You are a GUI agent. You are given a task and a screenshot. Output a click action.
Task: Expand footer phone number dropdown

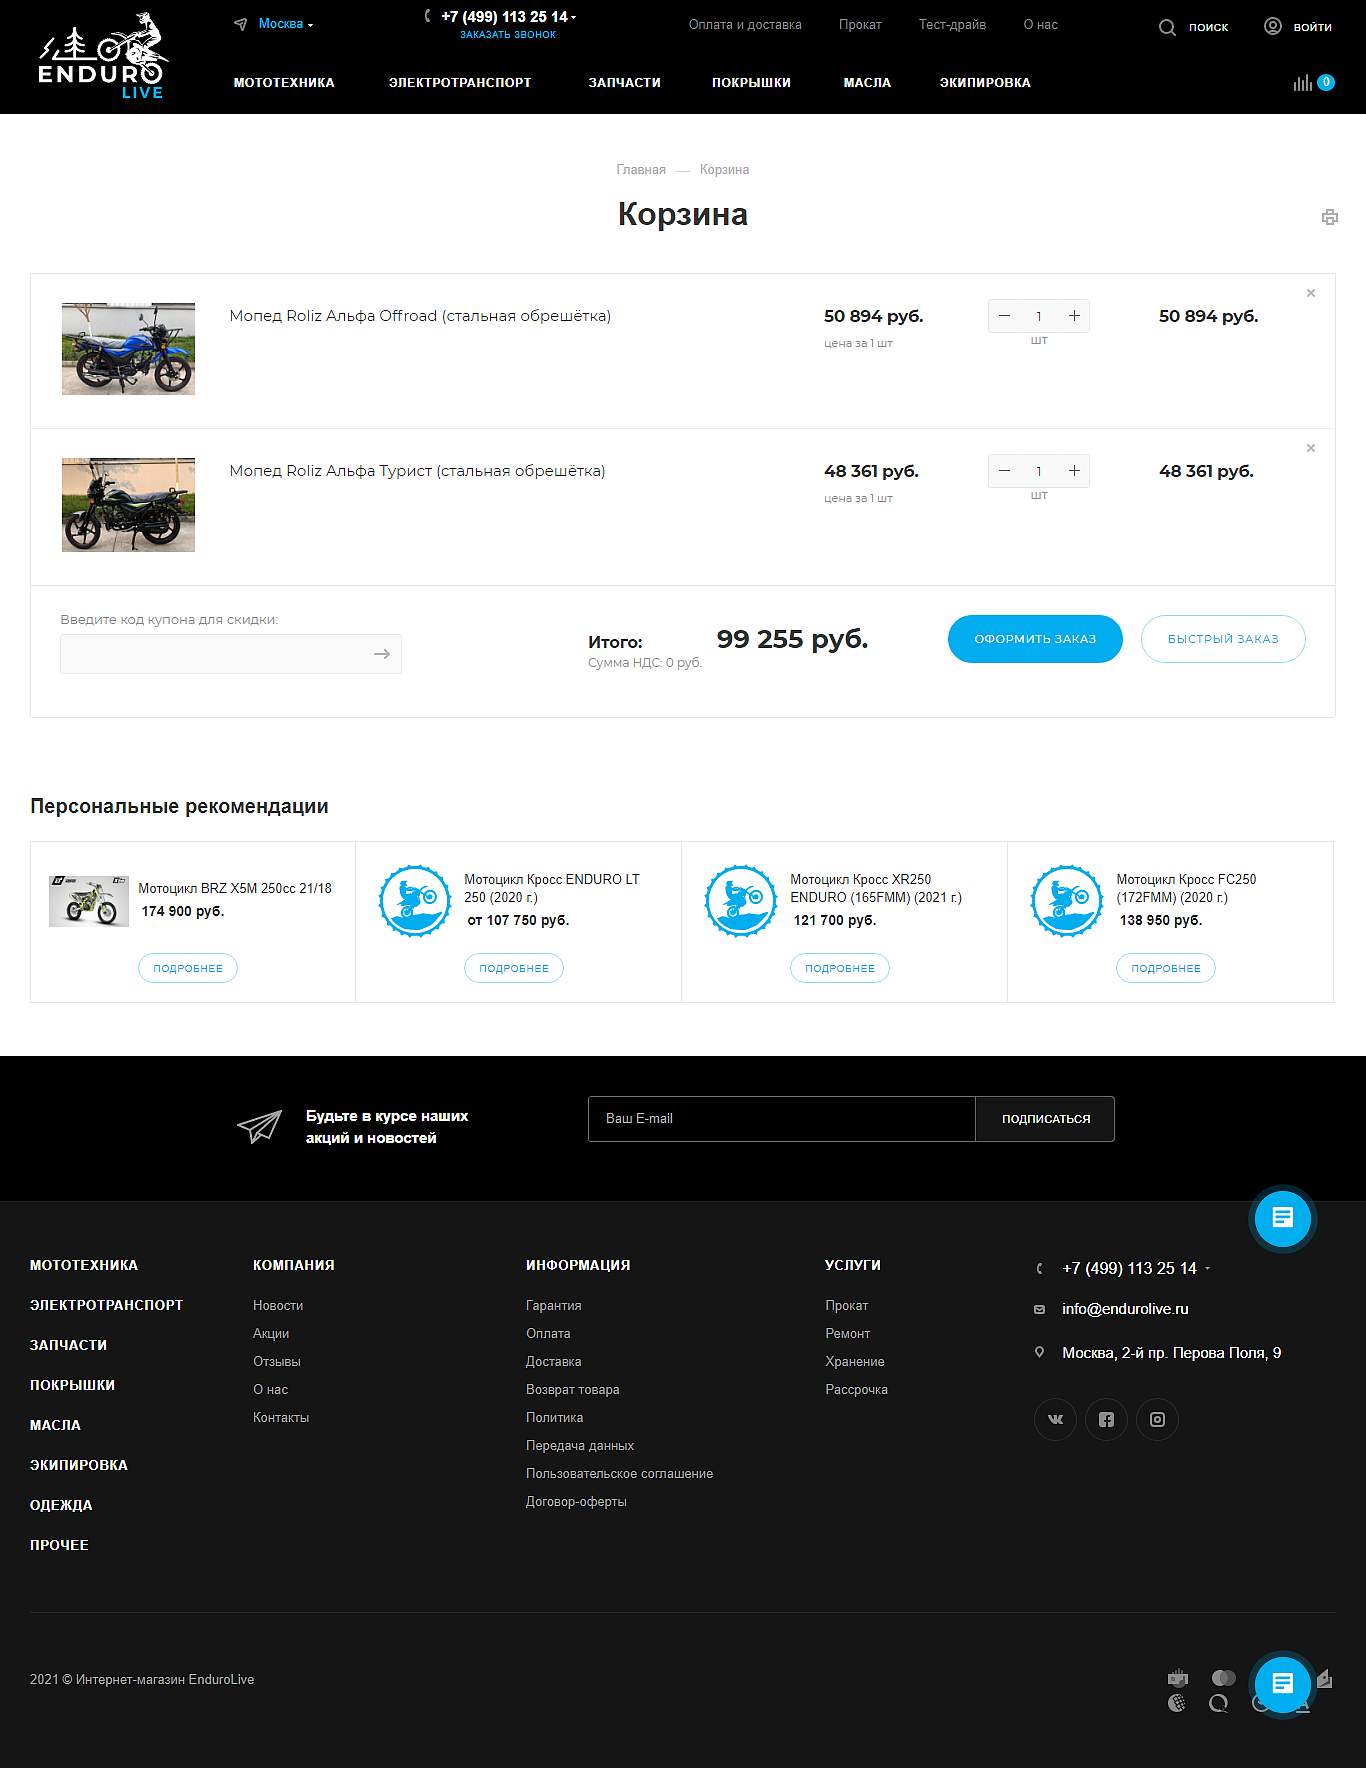[x=1207, y=1269]
